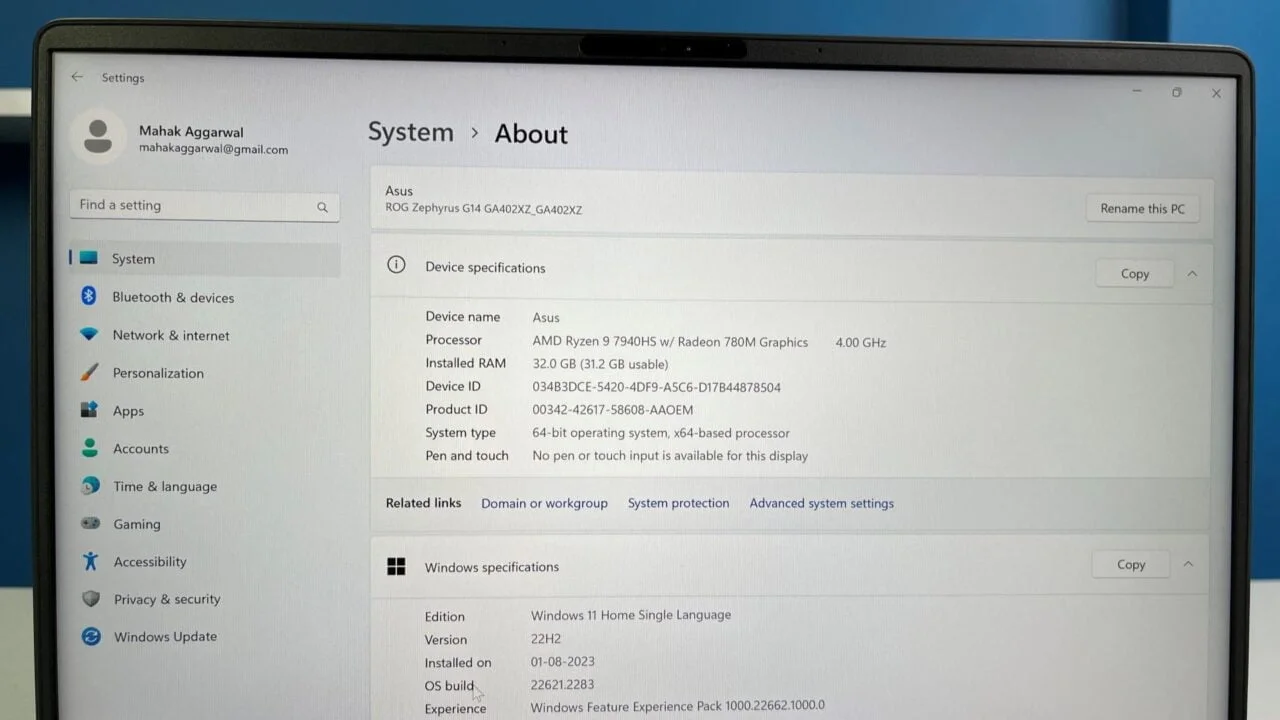Click Rename this PC button
Screen dimensions: 1280x720
[1142, 208]
